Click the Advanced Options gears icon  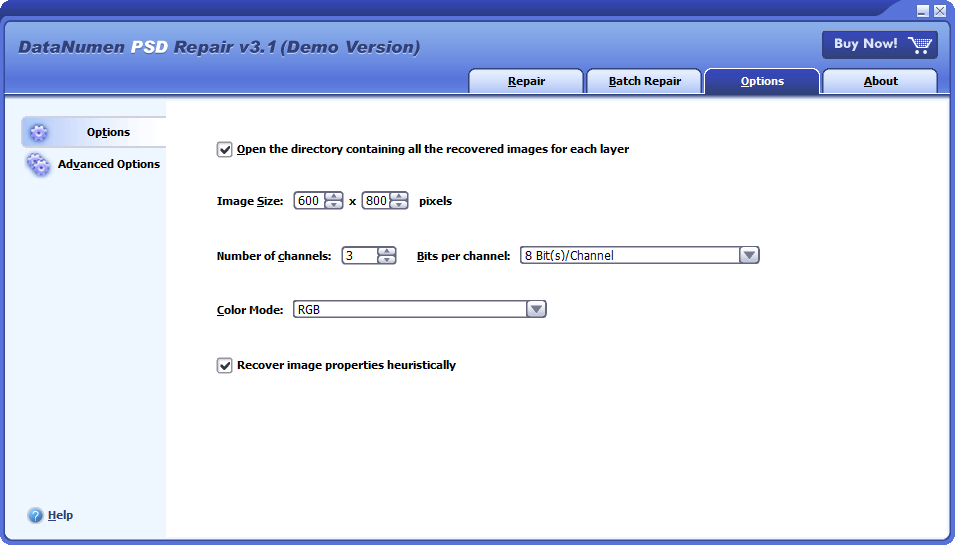(x=38, y=164)
